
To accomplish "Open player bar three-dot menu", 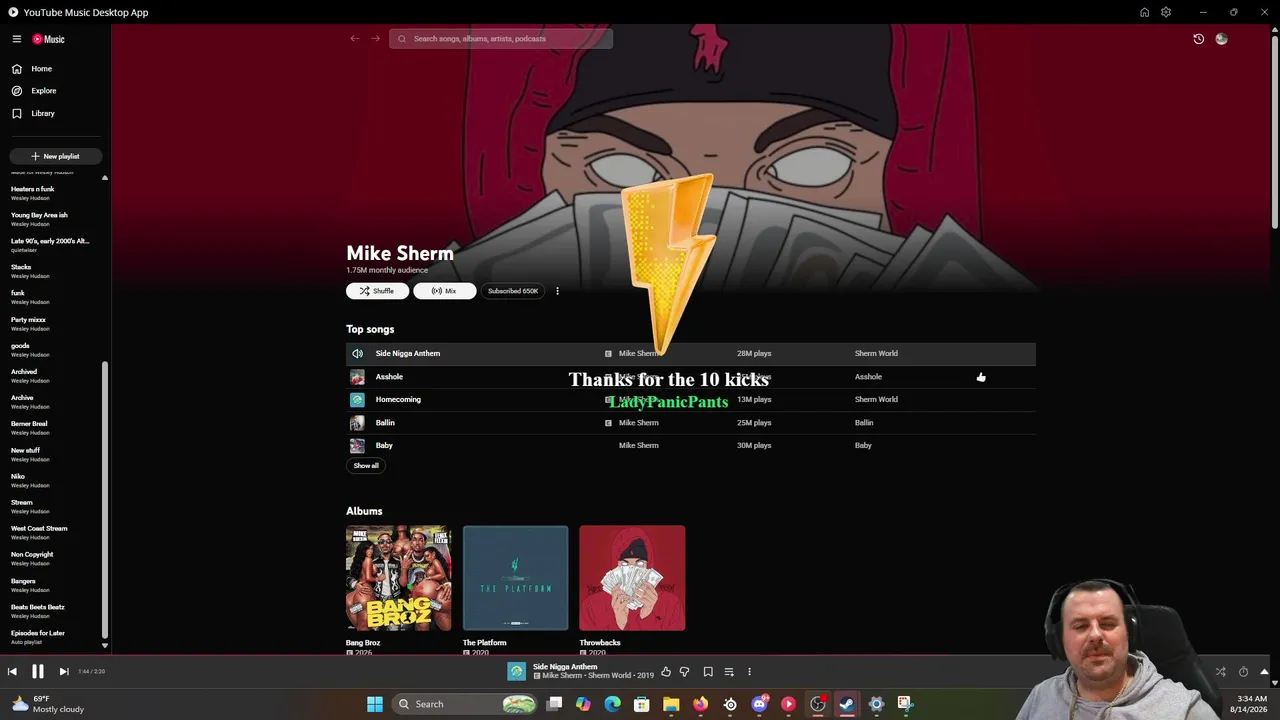I will click(x=749, y=672).
